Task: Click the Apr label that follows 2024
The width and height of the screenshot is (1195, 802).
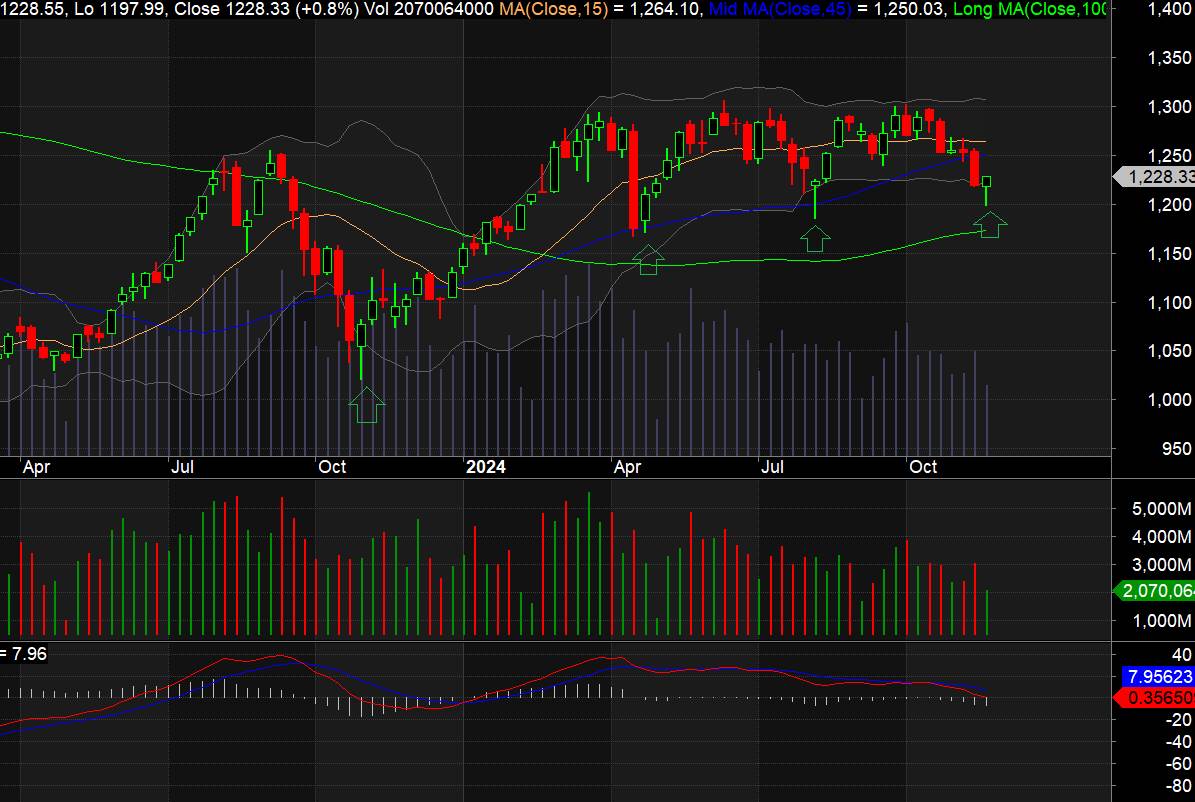Action: click(x=628, y=467)
